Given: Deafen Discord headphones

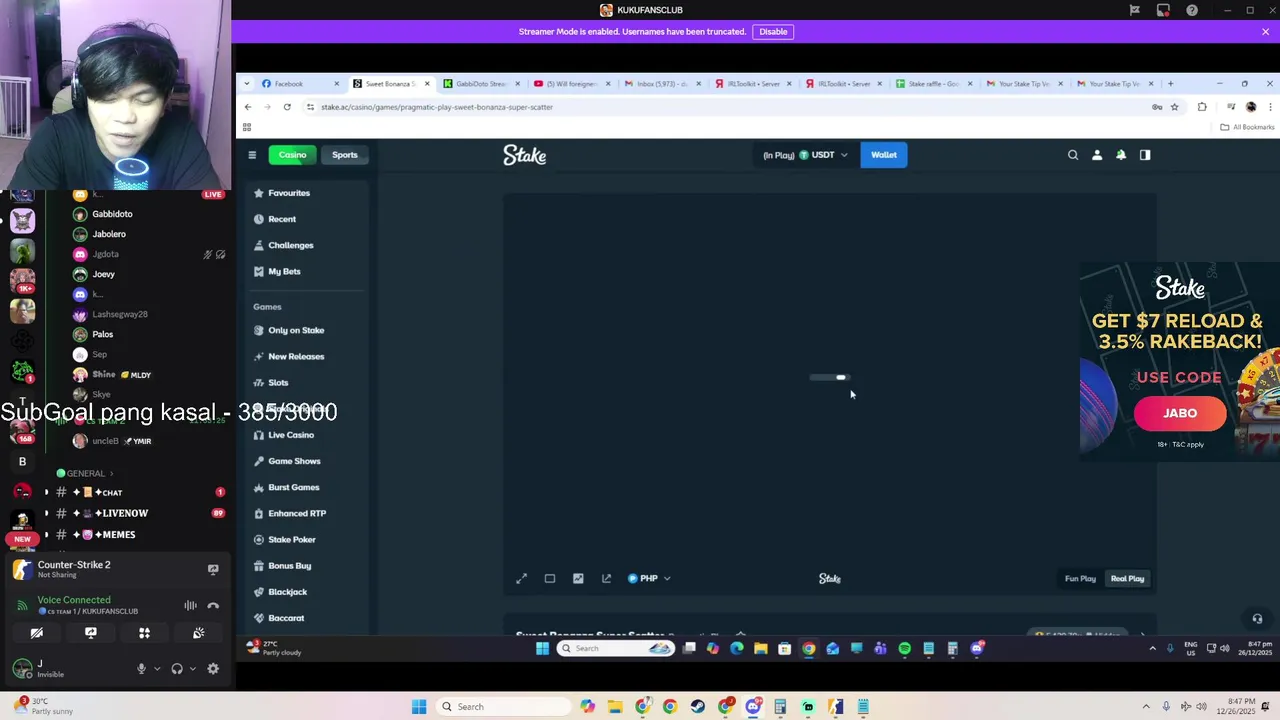Looking at the screenshot, I should pos(177,669).
